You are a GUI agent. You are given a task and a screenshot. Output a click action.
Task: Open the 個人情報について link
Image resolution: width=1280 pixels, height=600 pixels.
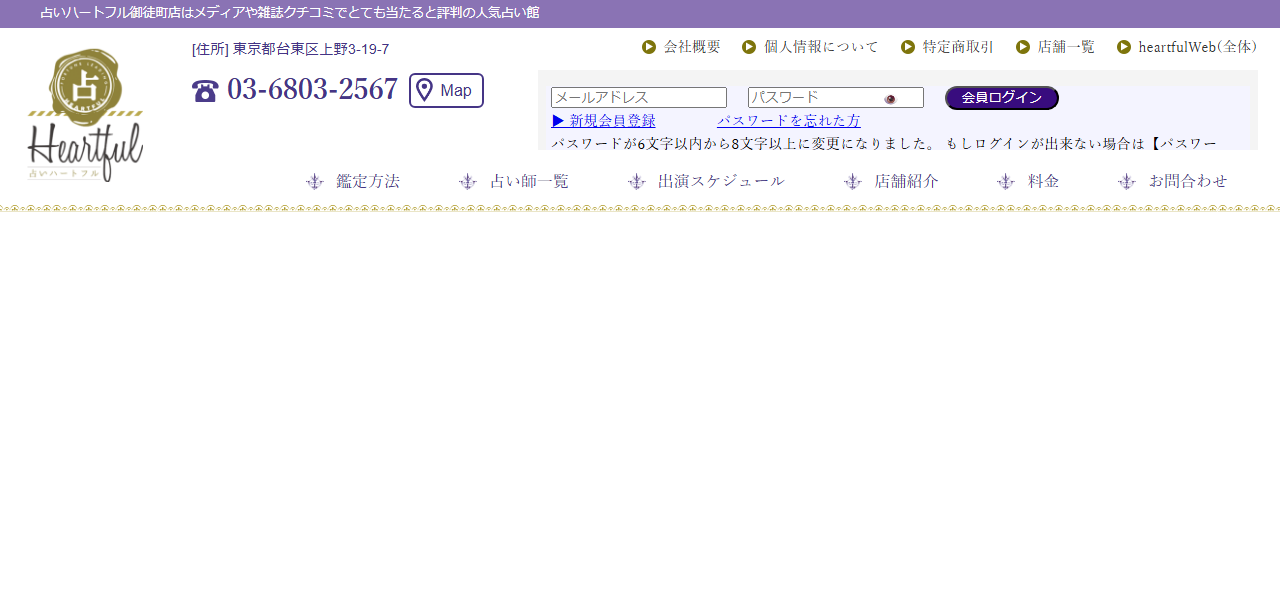[821, 47]
